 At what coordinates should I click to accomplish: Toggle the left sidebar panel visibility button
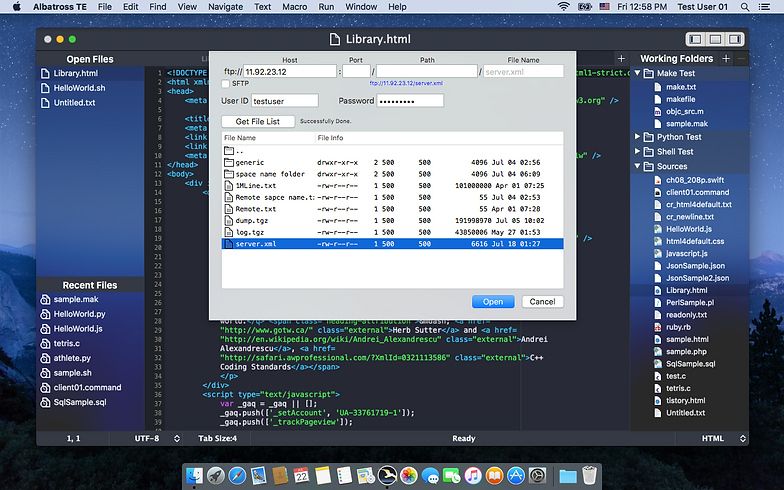(695, 39)
